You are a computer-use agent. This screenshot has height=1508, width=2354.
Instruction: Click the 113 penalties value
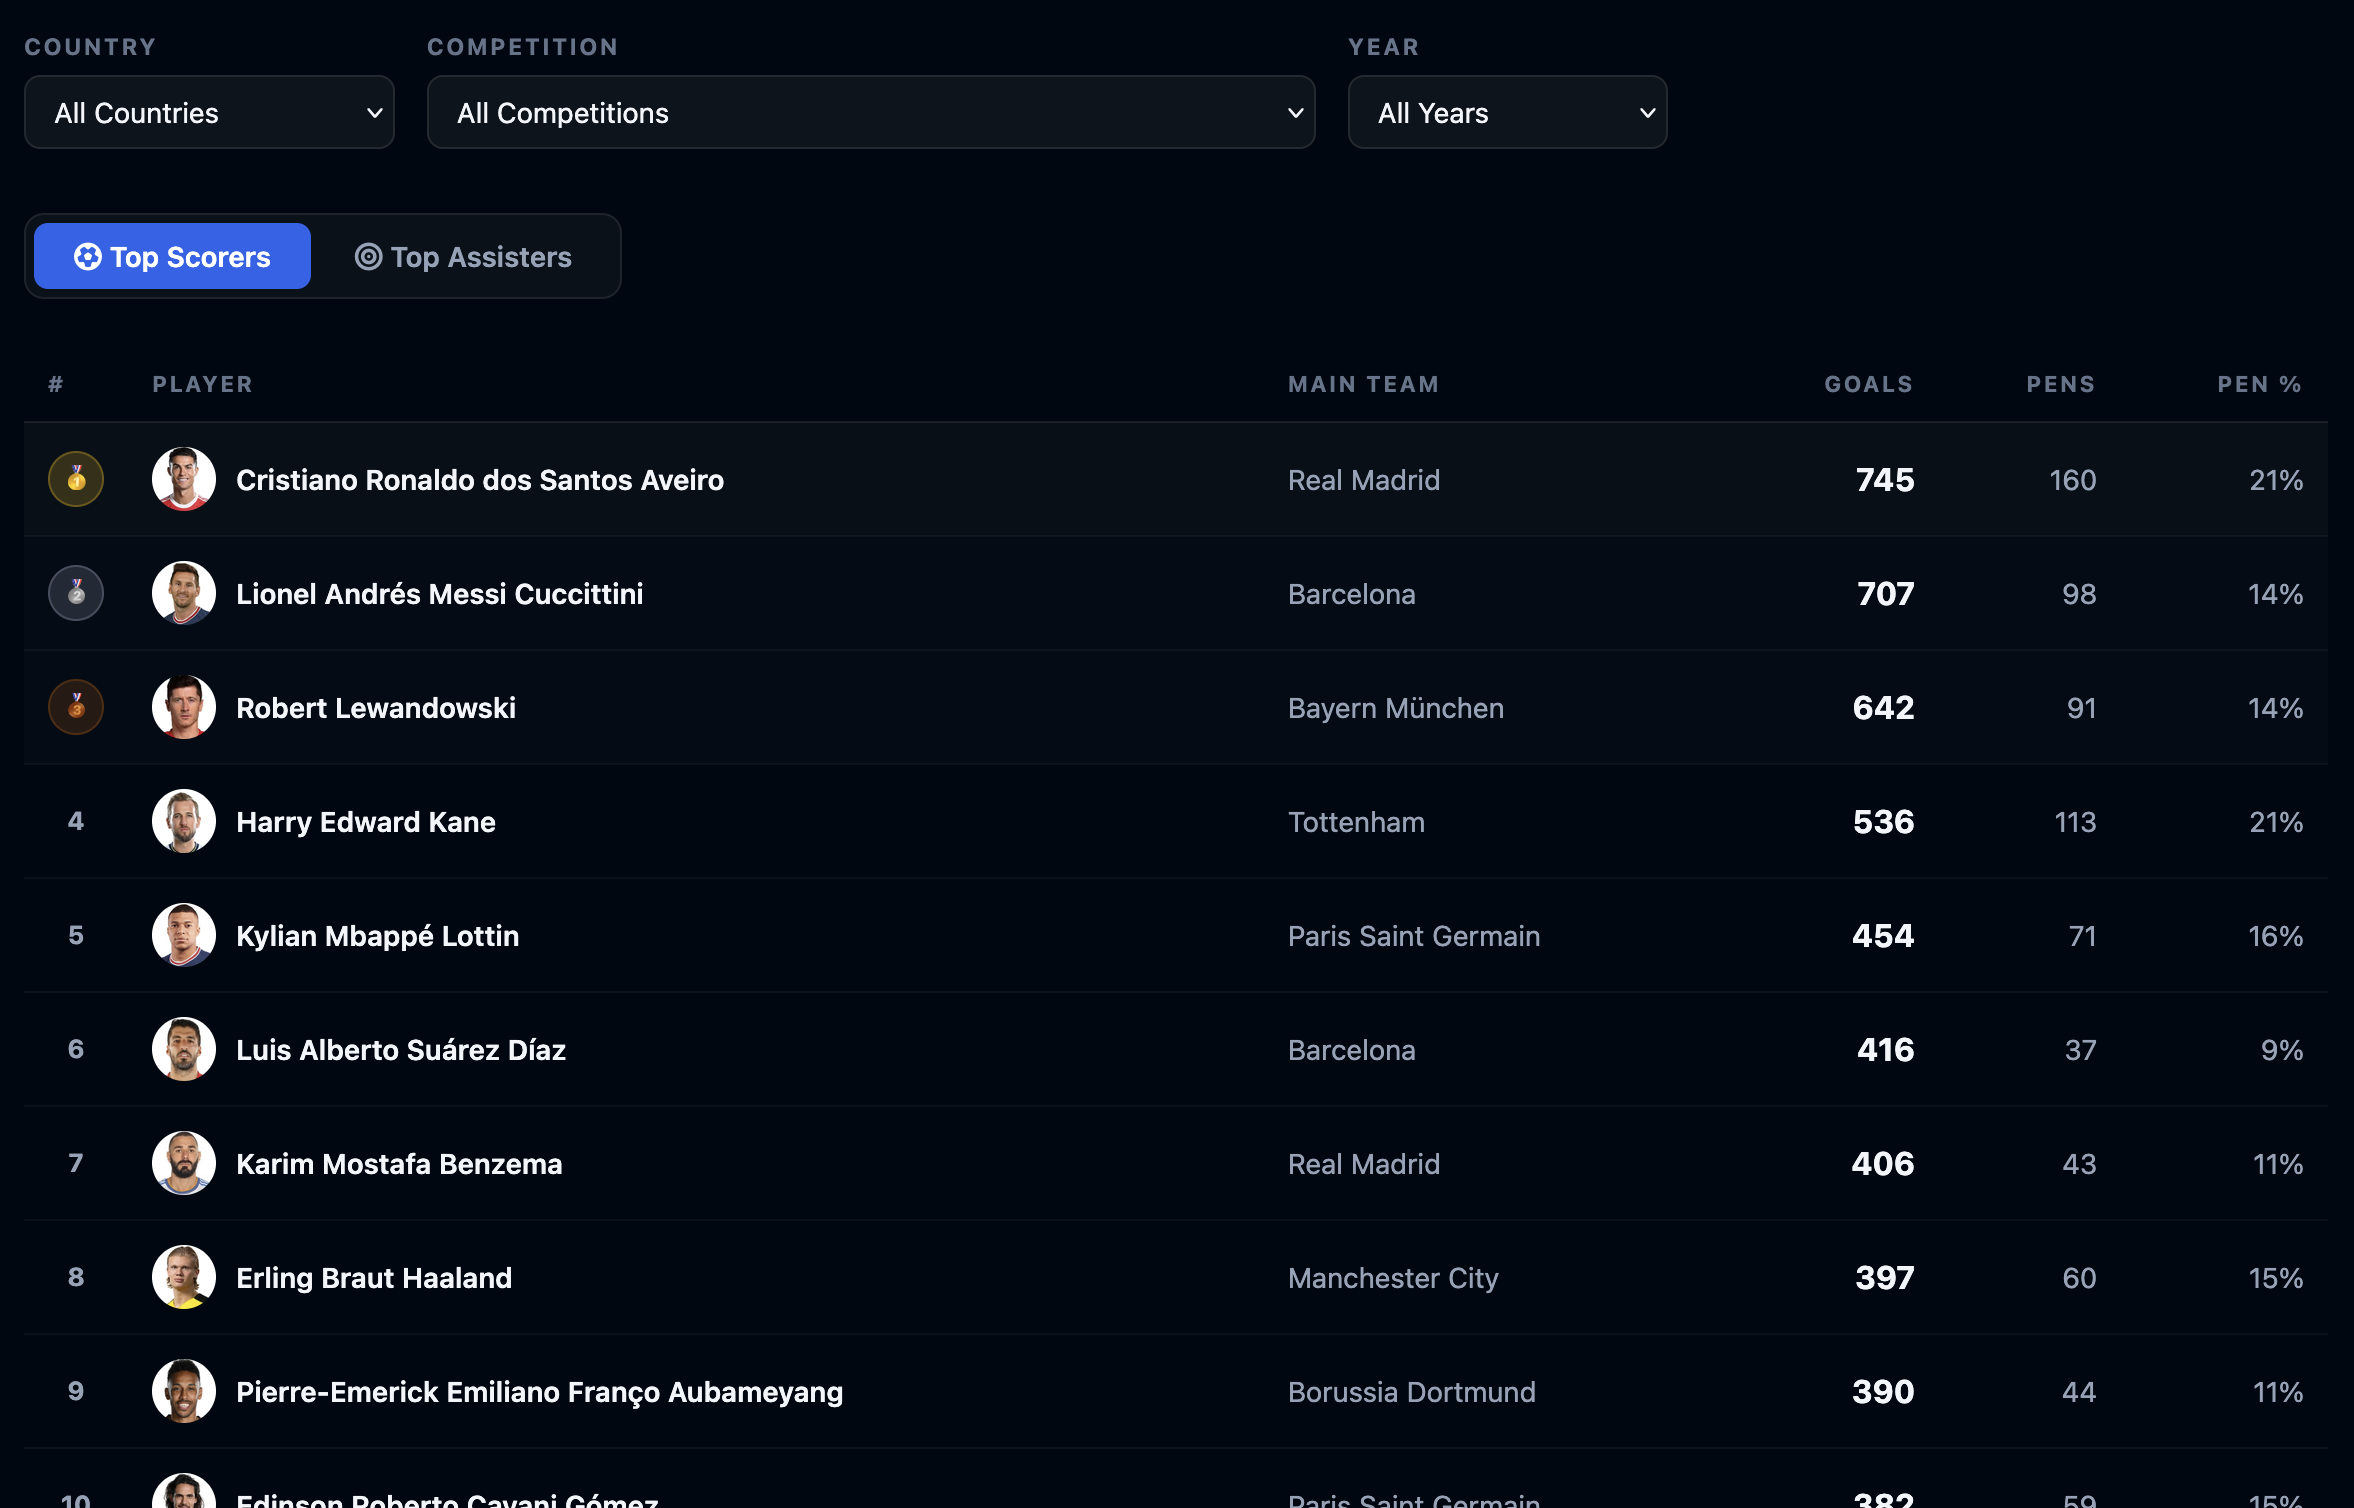[2075, 822]
